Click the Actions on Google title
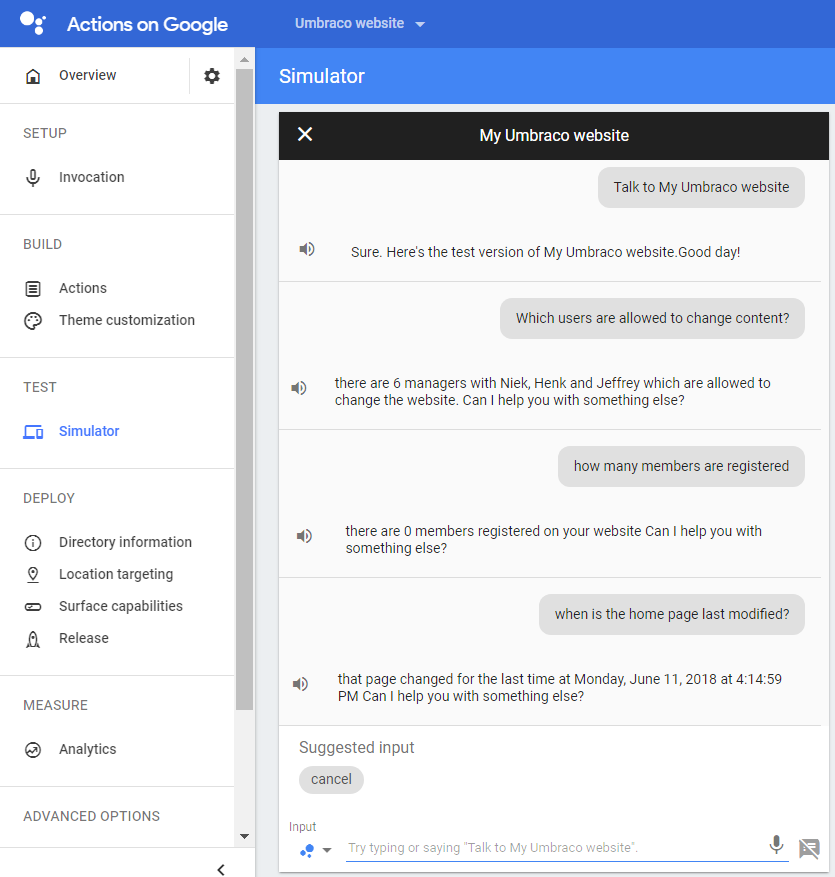 [x=148, y=24]
